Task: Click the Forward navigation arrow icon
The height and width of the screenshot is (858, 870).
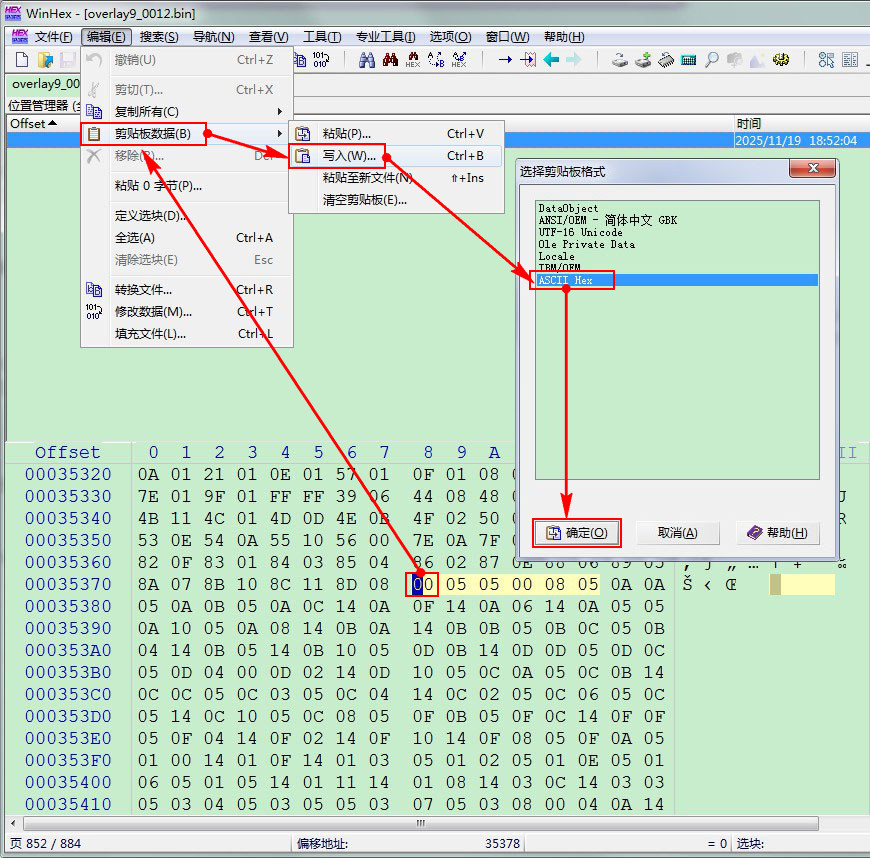Action: pos(574,59)
